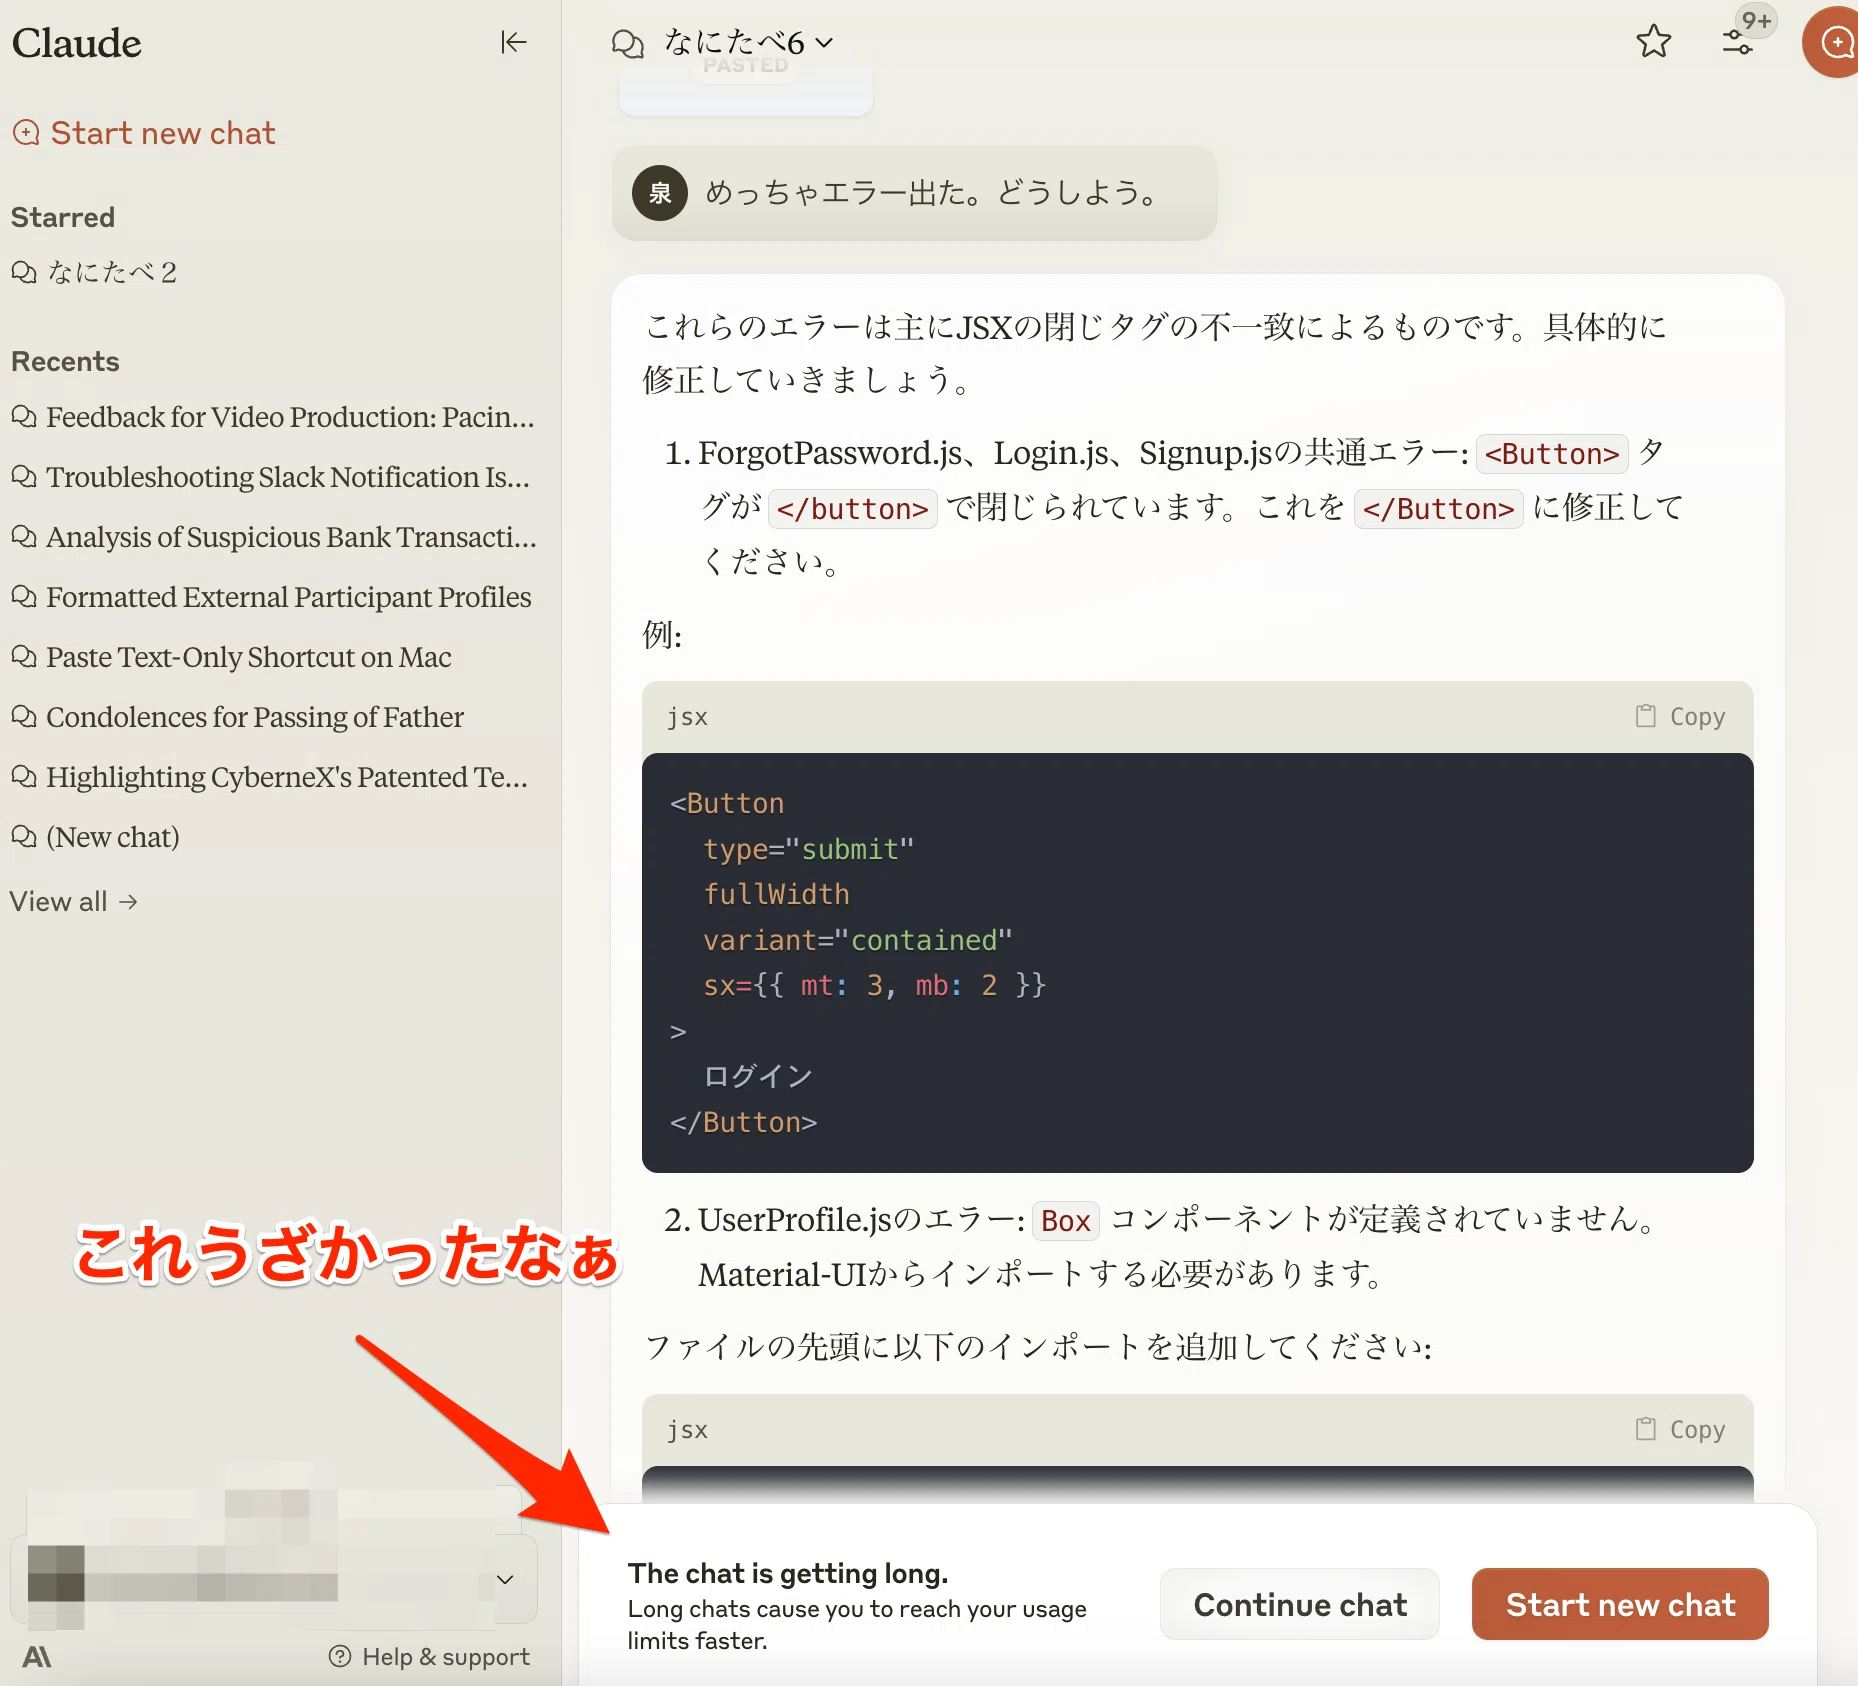This screenshot has height=1686, width=1858.
Task: Click the chat bubble icon beside なにたべ6 title
Action: [628, 44]
